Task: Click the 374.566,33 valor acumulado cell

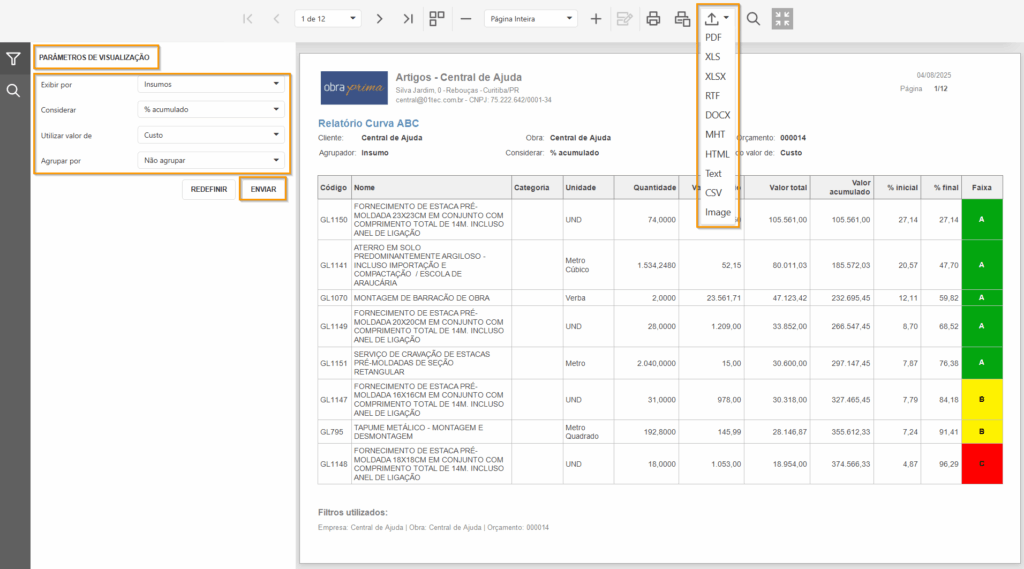Action: (841, 464)
